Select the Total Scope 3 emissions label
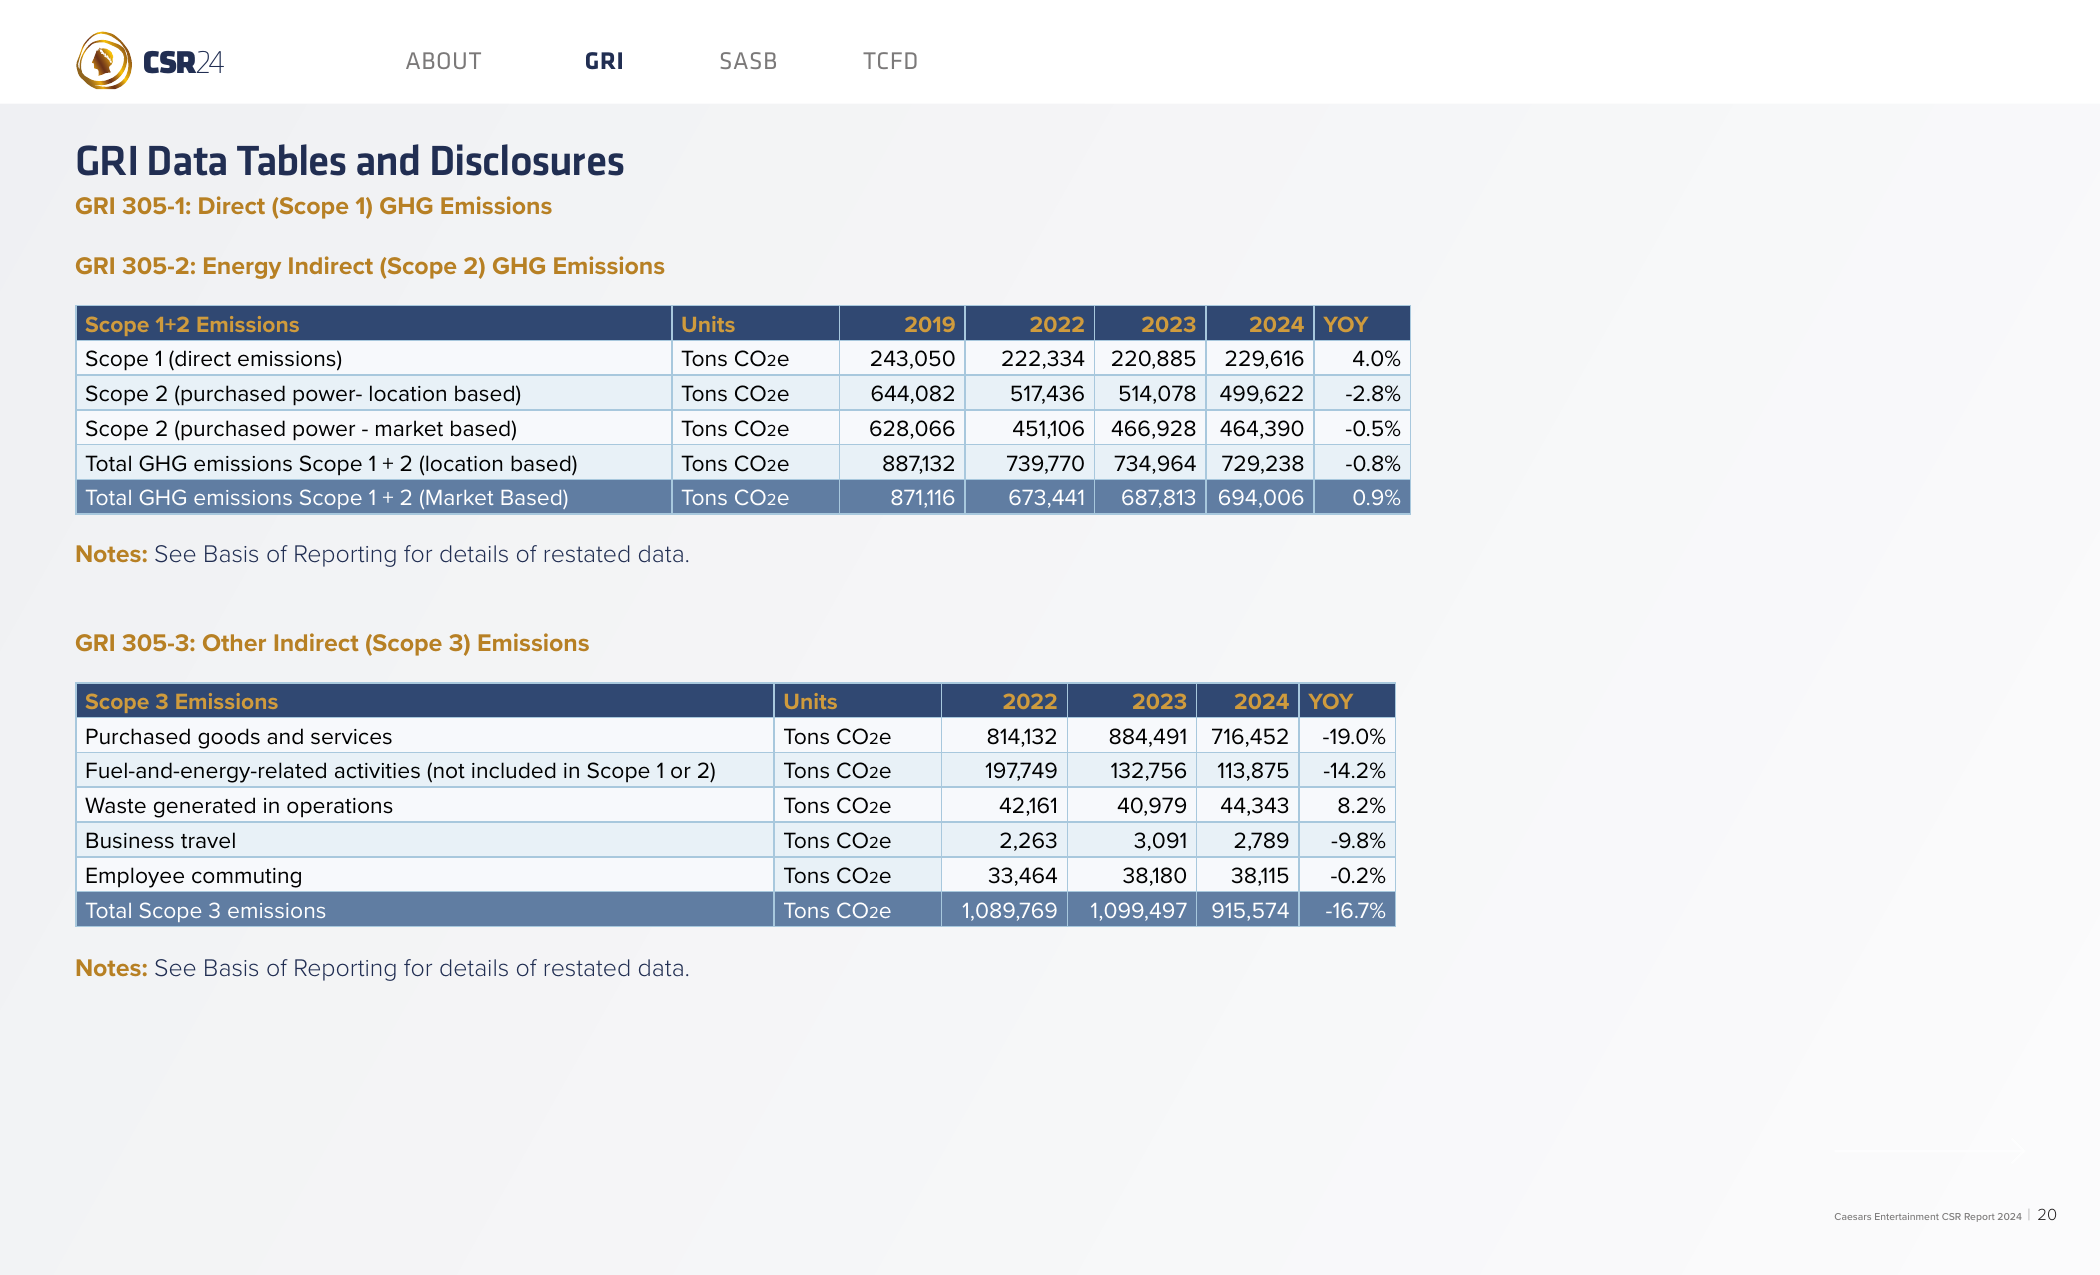2100x1275 pixels. click(205, 910)
